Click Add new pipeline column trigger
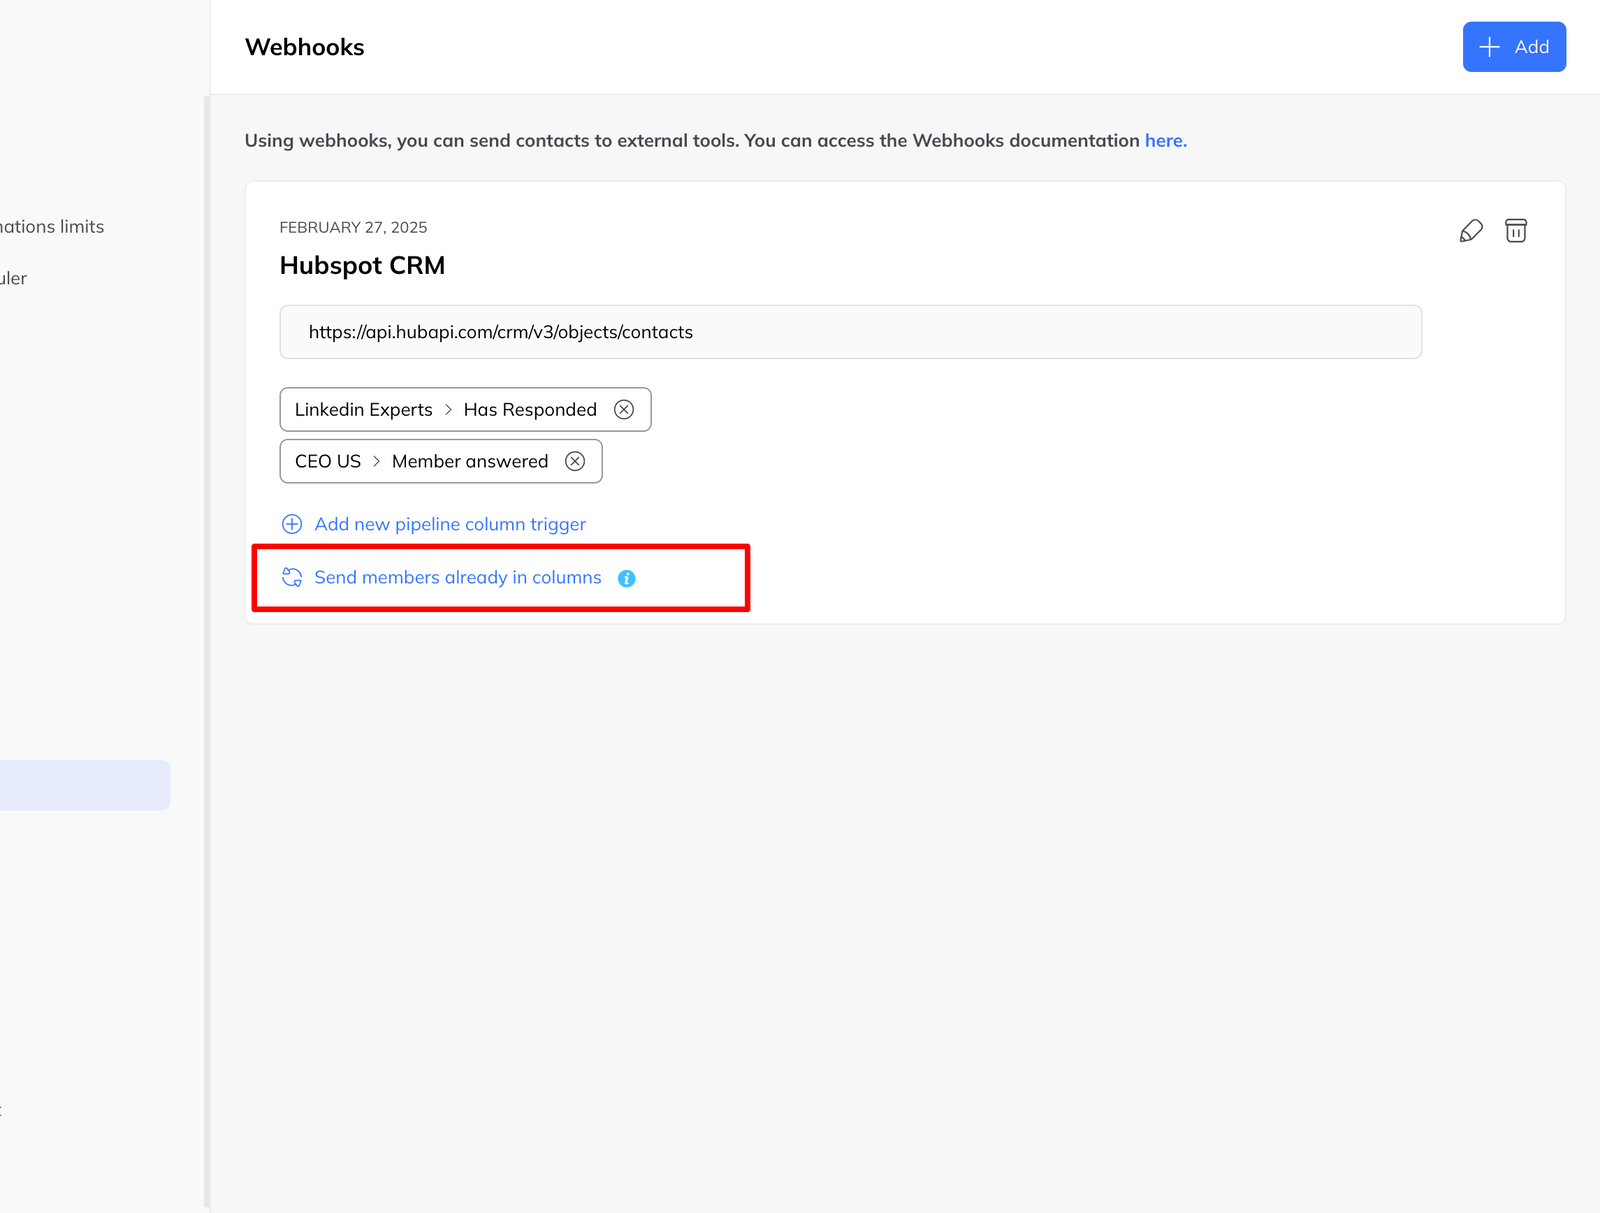This screenshot has height=1213, width=1600. click(x=450, y=525)
